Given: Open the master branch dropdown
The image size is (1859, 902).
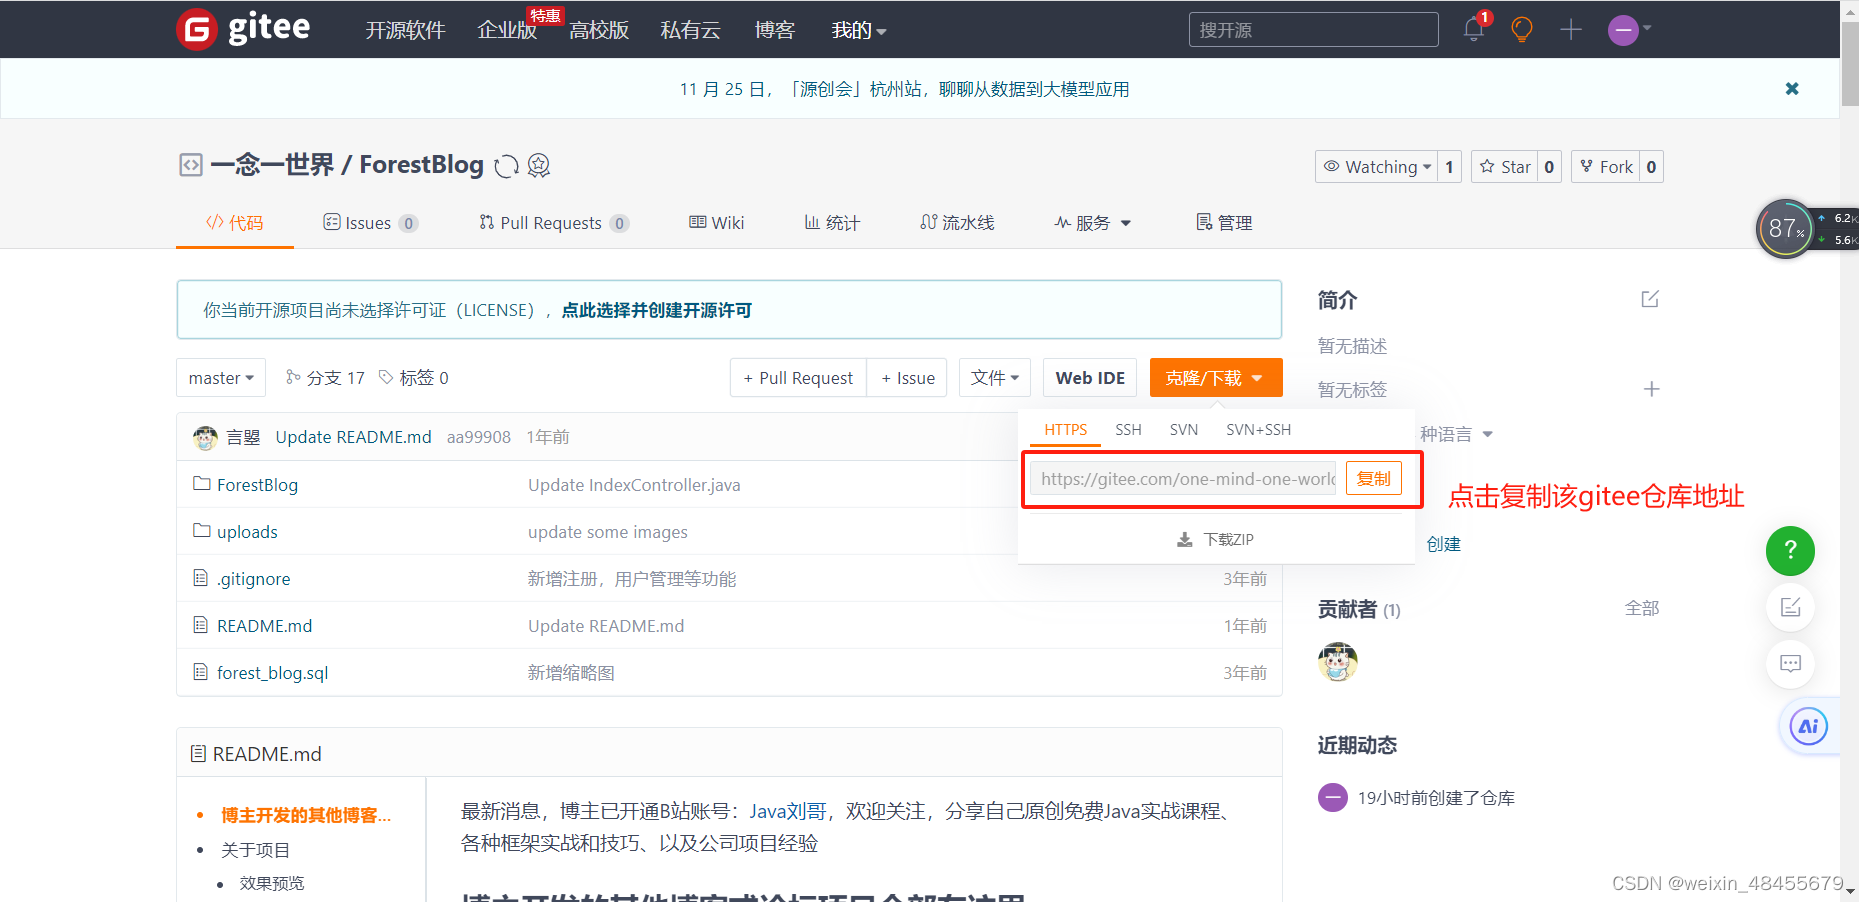Looking at the screenshot, I should [220, 377].
